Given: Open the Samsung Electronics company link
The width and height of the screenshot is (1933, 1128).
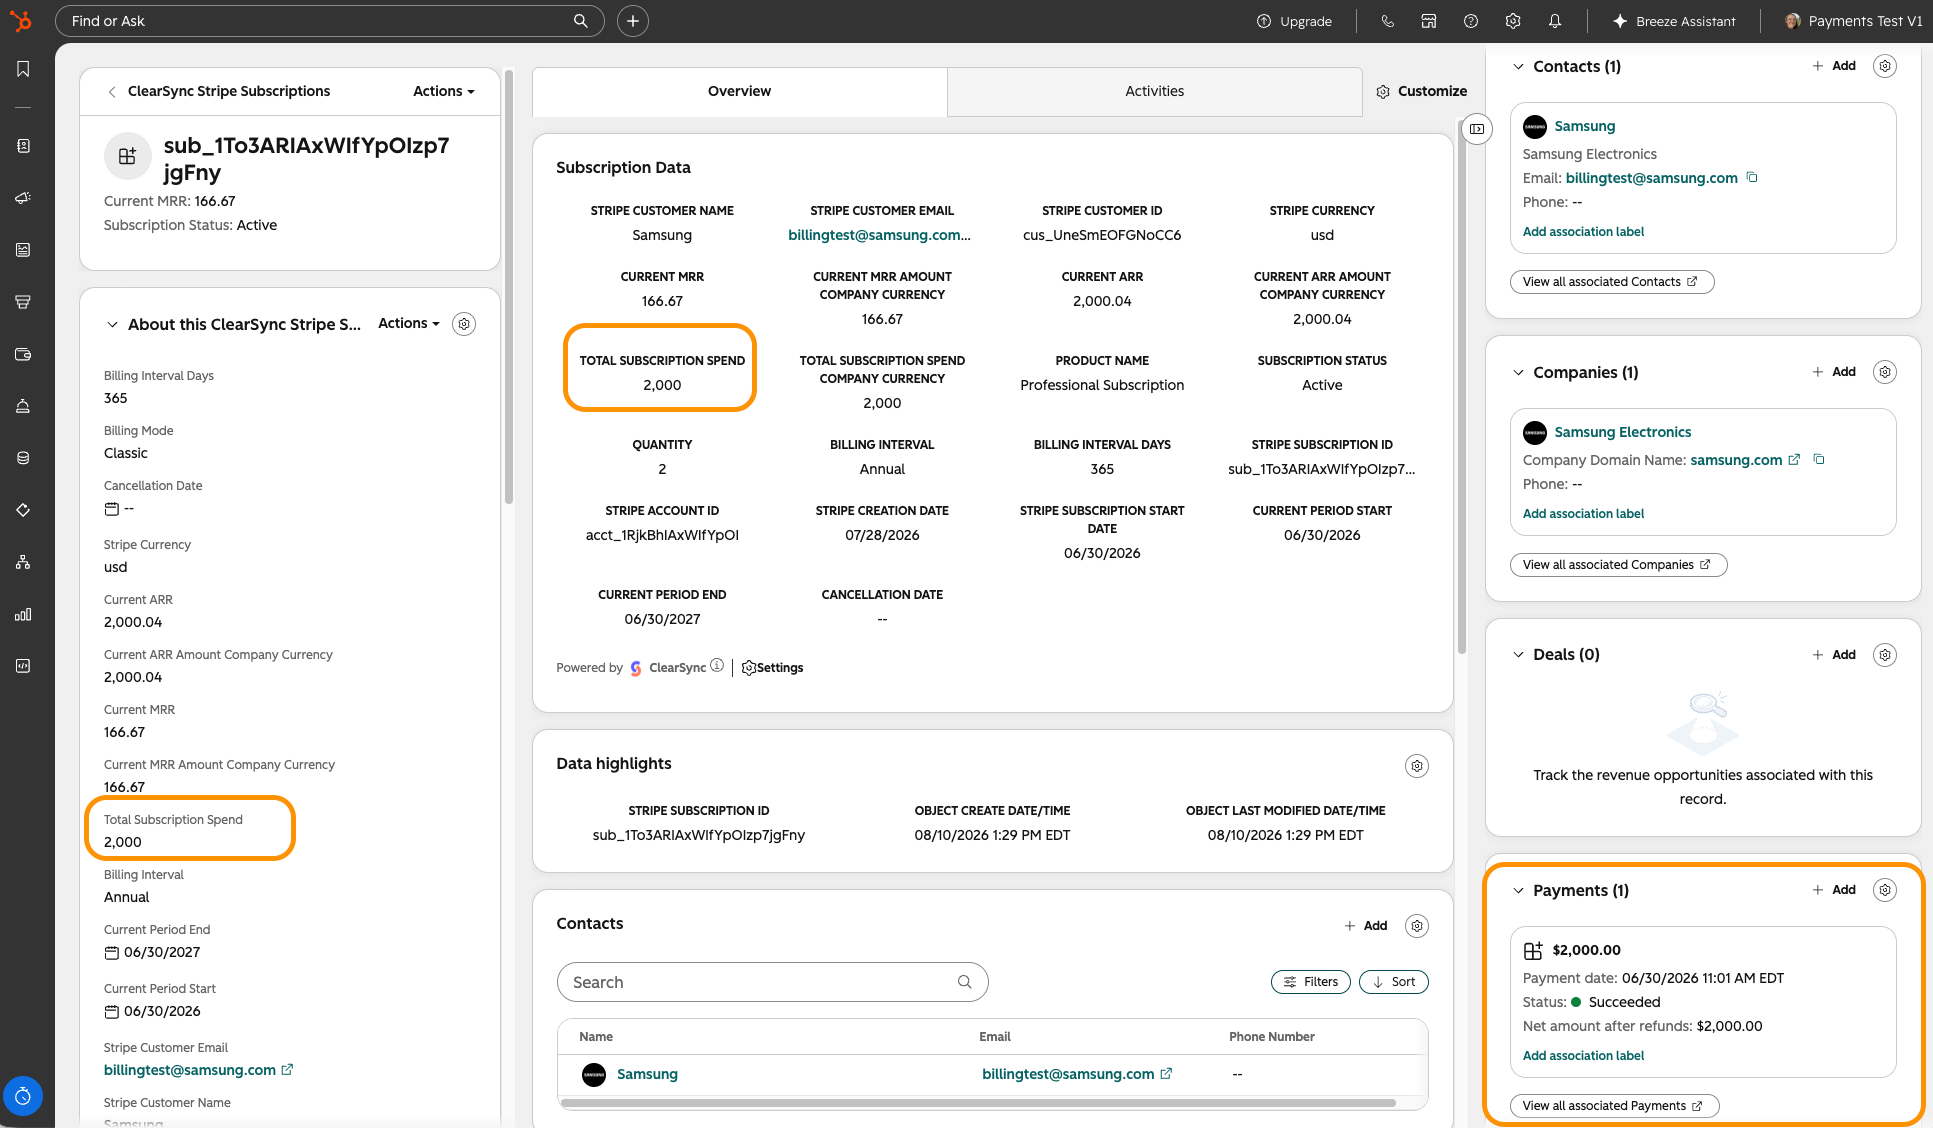Looking at the screenshot, I should point(1623,432).
